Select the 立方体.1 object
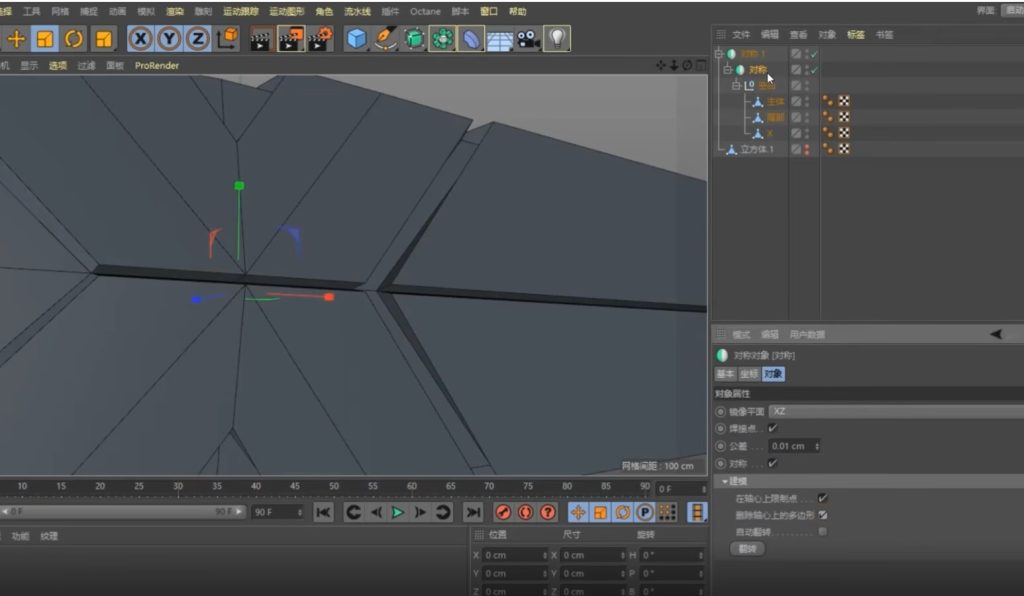Viewport: 1024px width, 596px height. click(x=757, y=149)
